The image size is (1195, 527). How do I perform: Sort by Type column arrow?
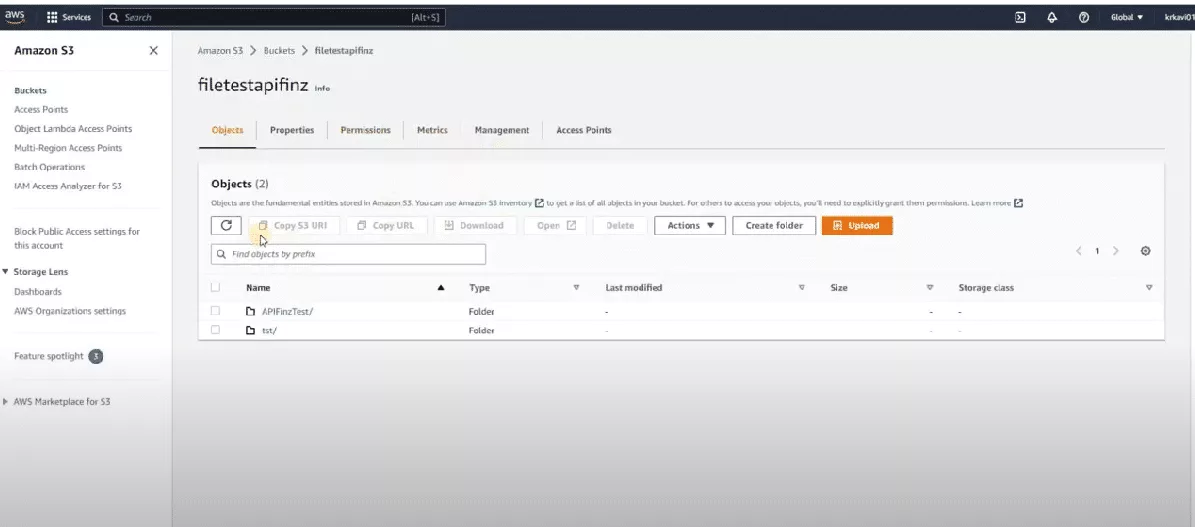[x=576, y=288]
